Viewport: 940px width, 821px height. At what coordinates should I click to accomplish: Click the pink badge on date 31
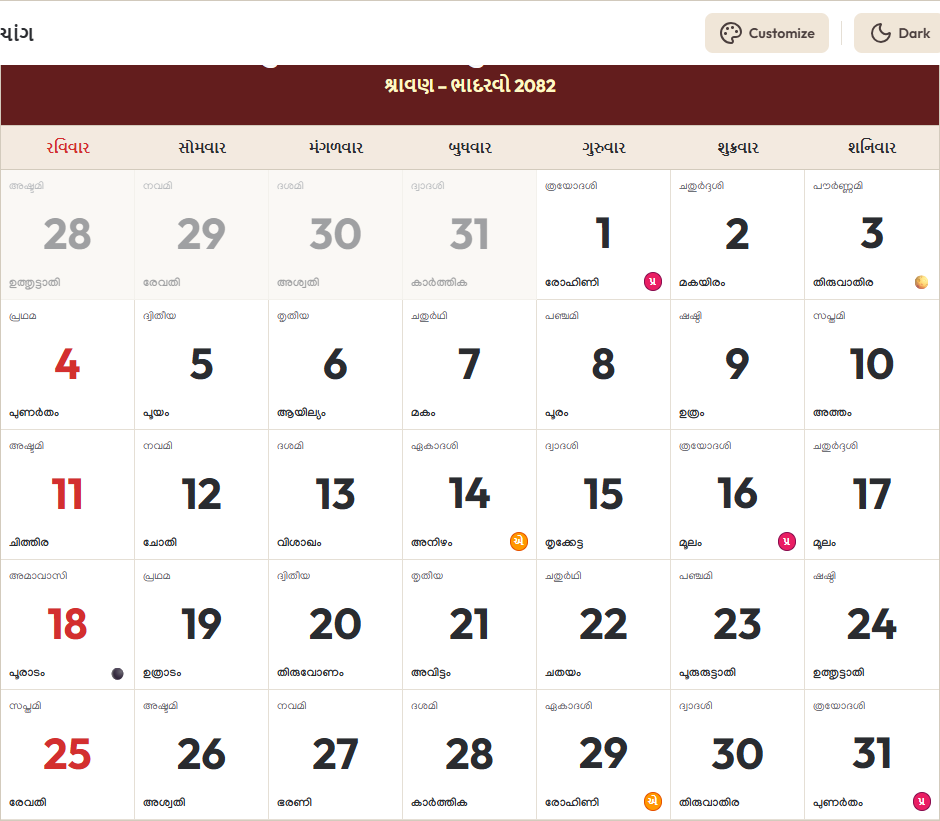tap(921, 801)
